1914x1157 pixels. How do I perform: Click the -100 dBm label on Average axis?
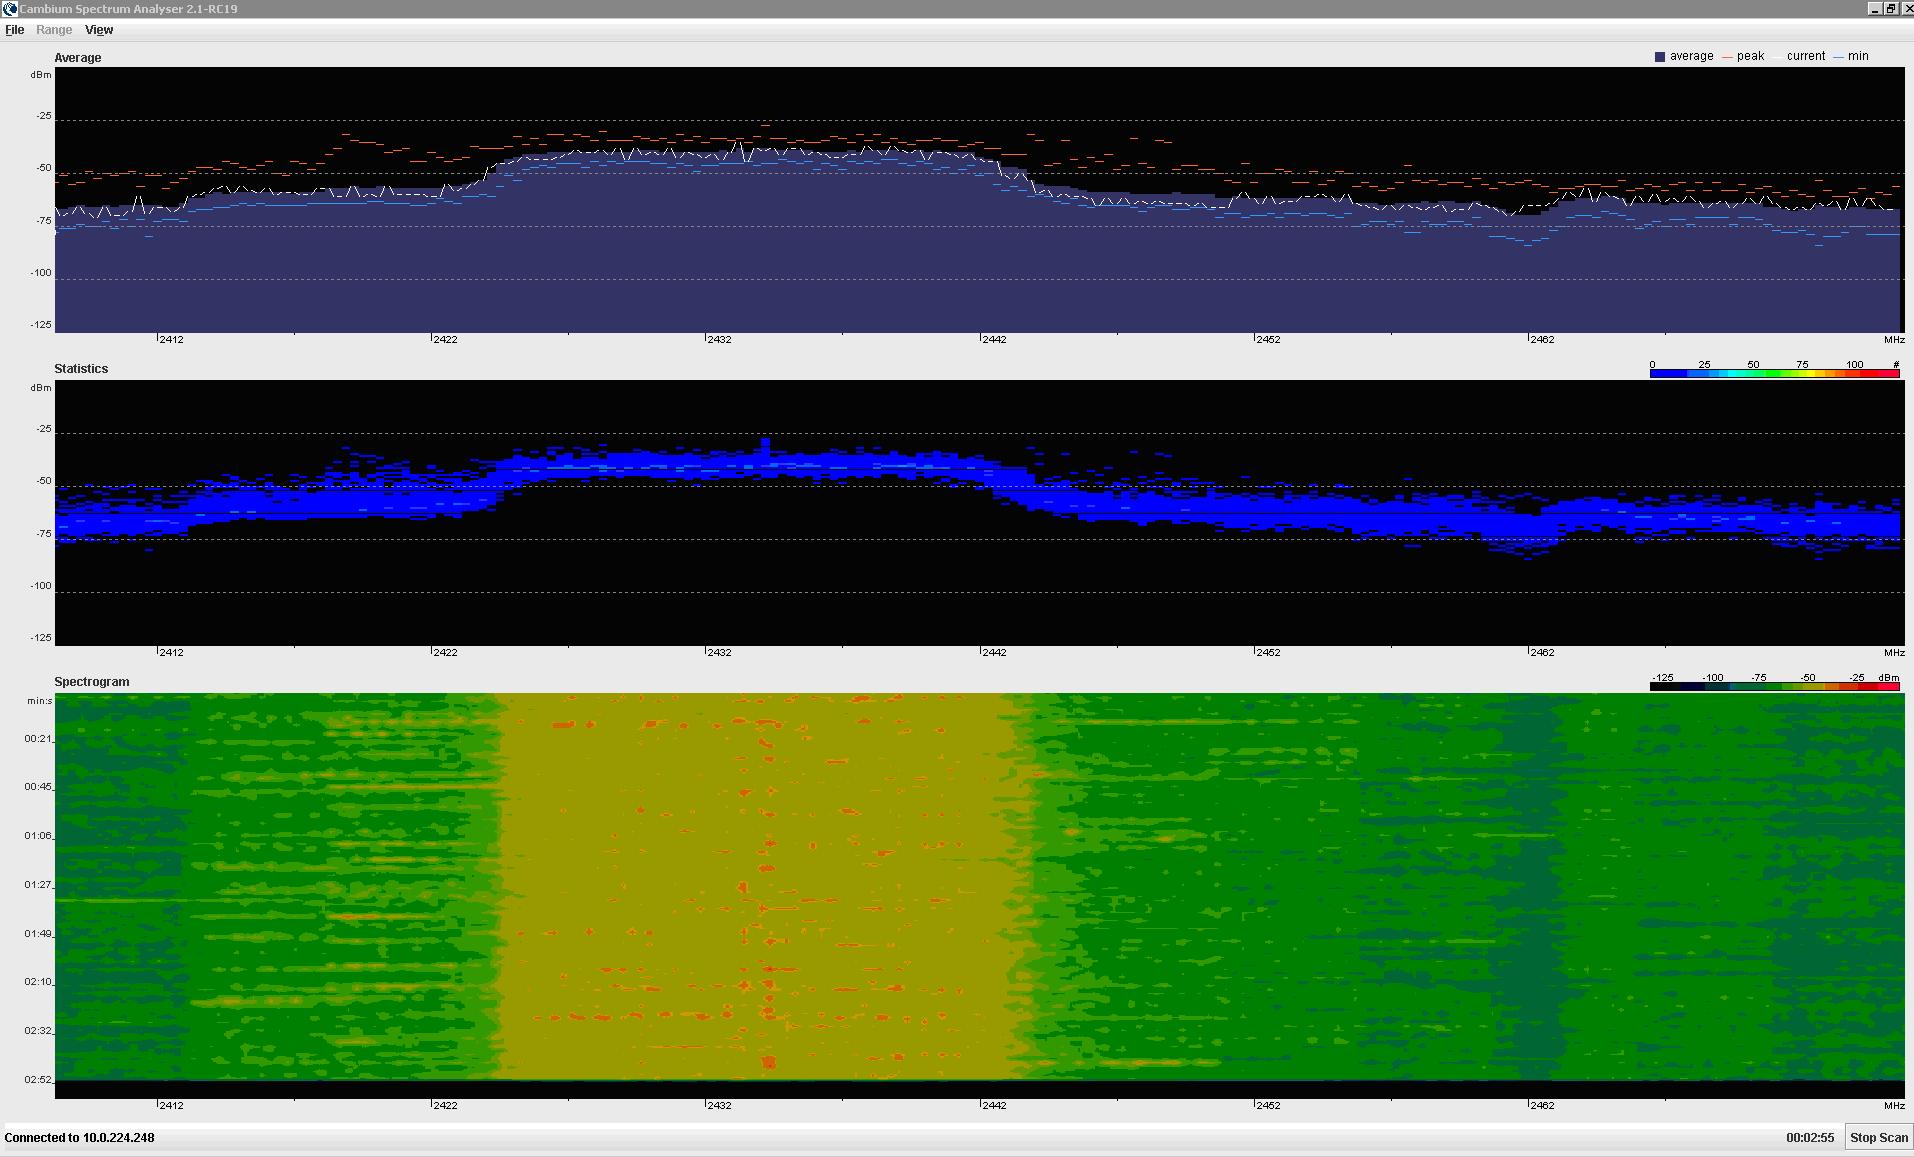click(x=40, y=273)
